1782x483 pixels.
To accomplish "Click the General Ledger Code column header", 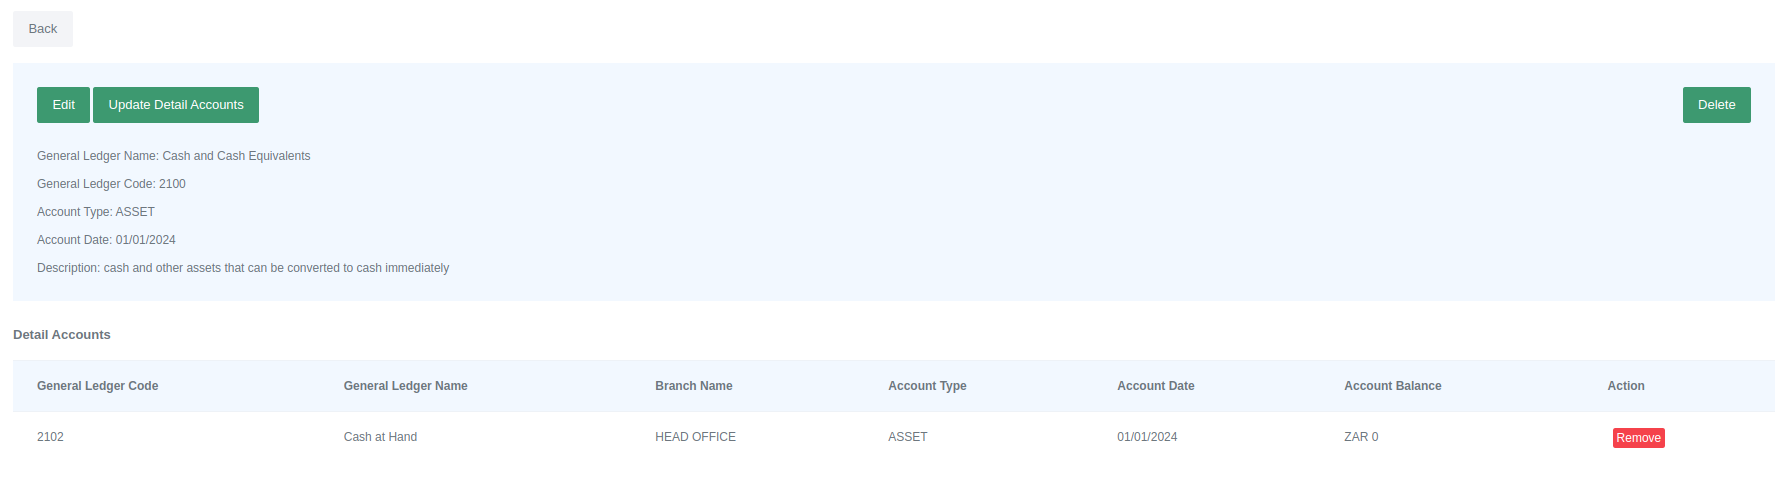I will coord(97,386).
